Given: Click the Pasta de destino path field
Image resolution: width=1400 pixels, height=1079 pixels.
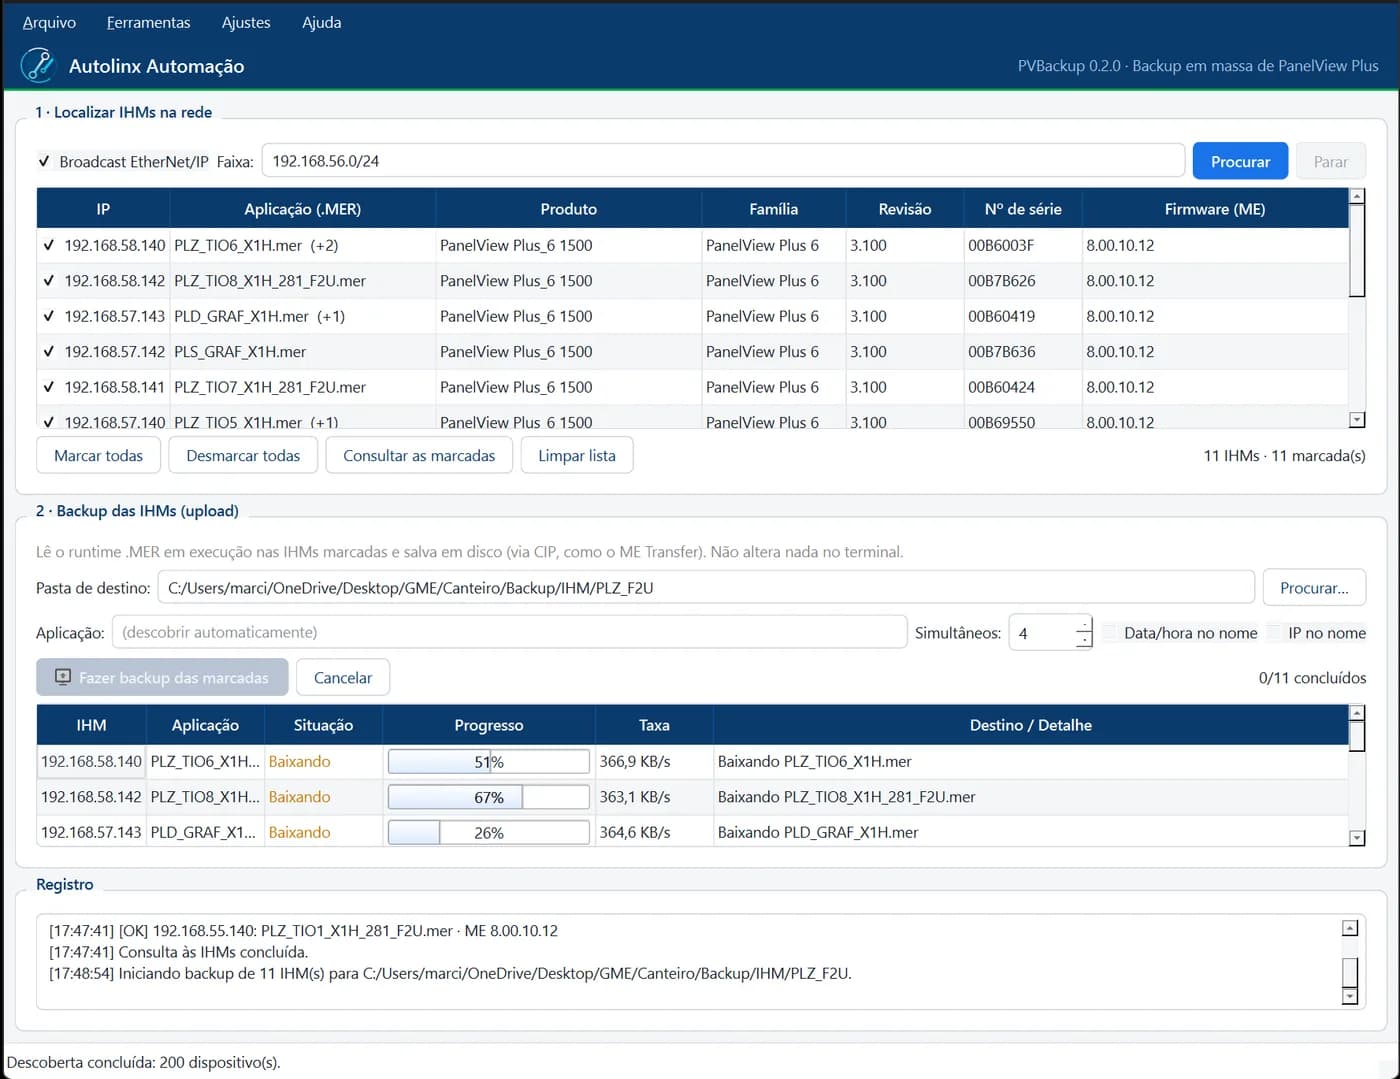Looking at the screenshot, I should pos(706,588).
